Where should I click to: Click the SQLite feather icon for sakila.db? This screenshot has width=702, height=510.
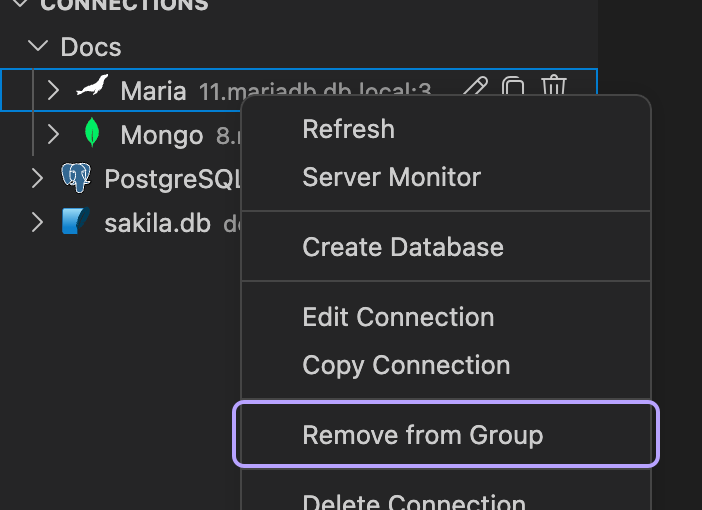(x=76, y=221)
